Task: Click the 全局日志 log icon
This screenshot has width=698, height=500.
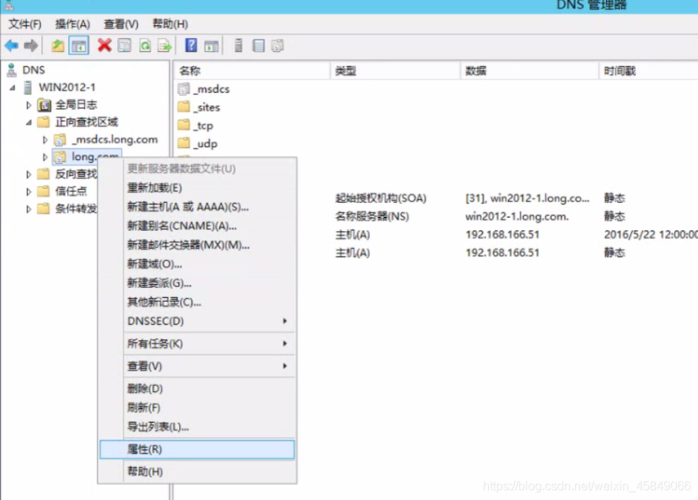Action: pos(45,105)
